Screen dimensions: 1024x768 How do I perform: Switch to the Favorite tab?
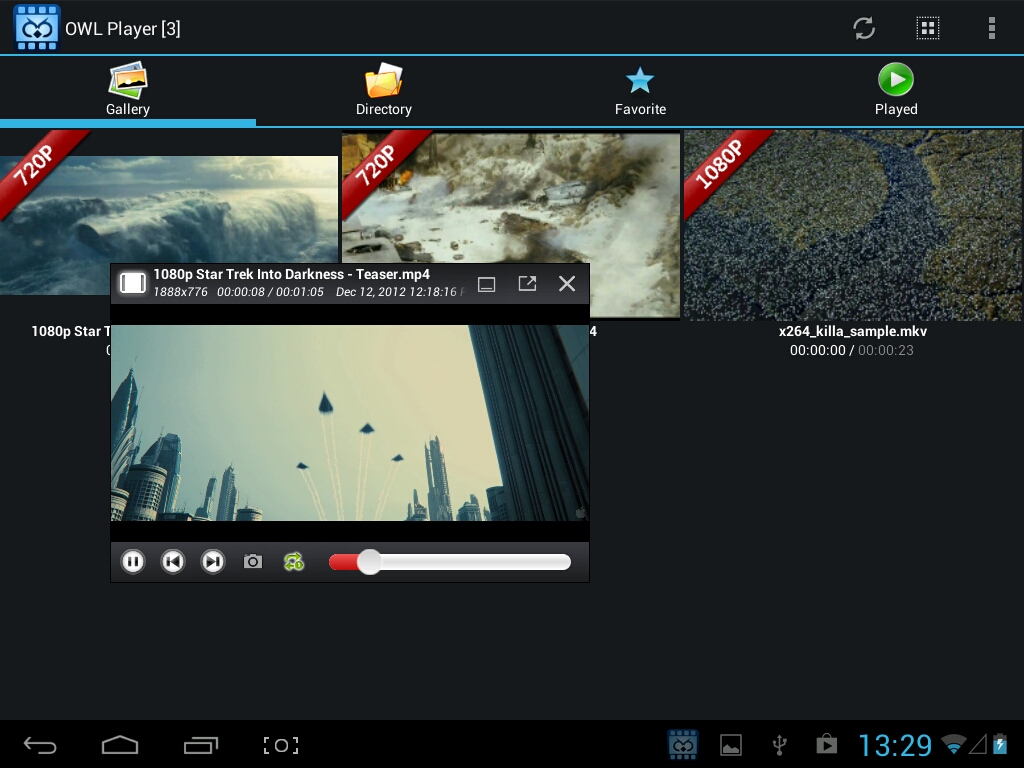pos(640,90)
